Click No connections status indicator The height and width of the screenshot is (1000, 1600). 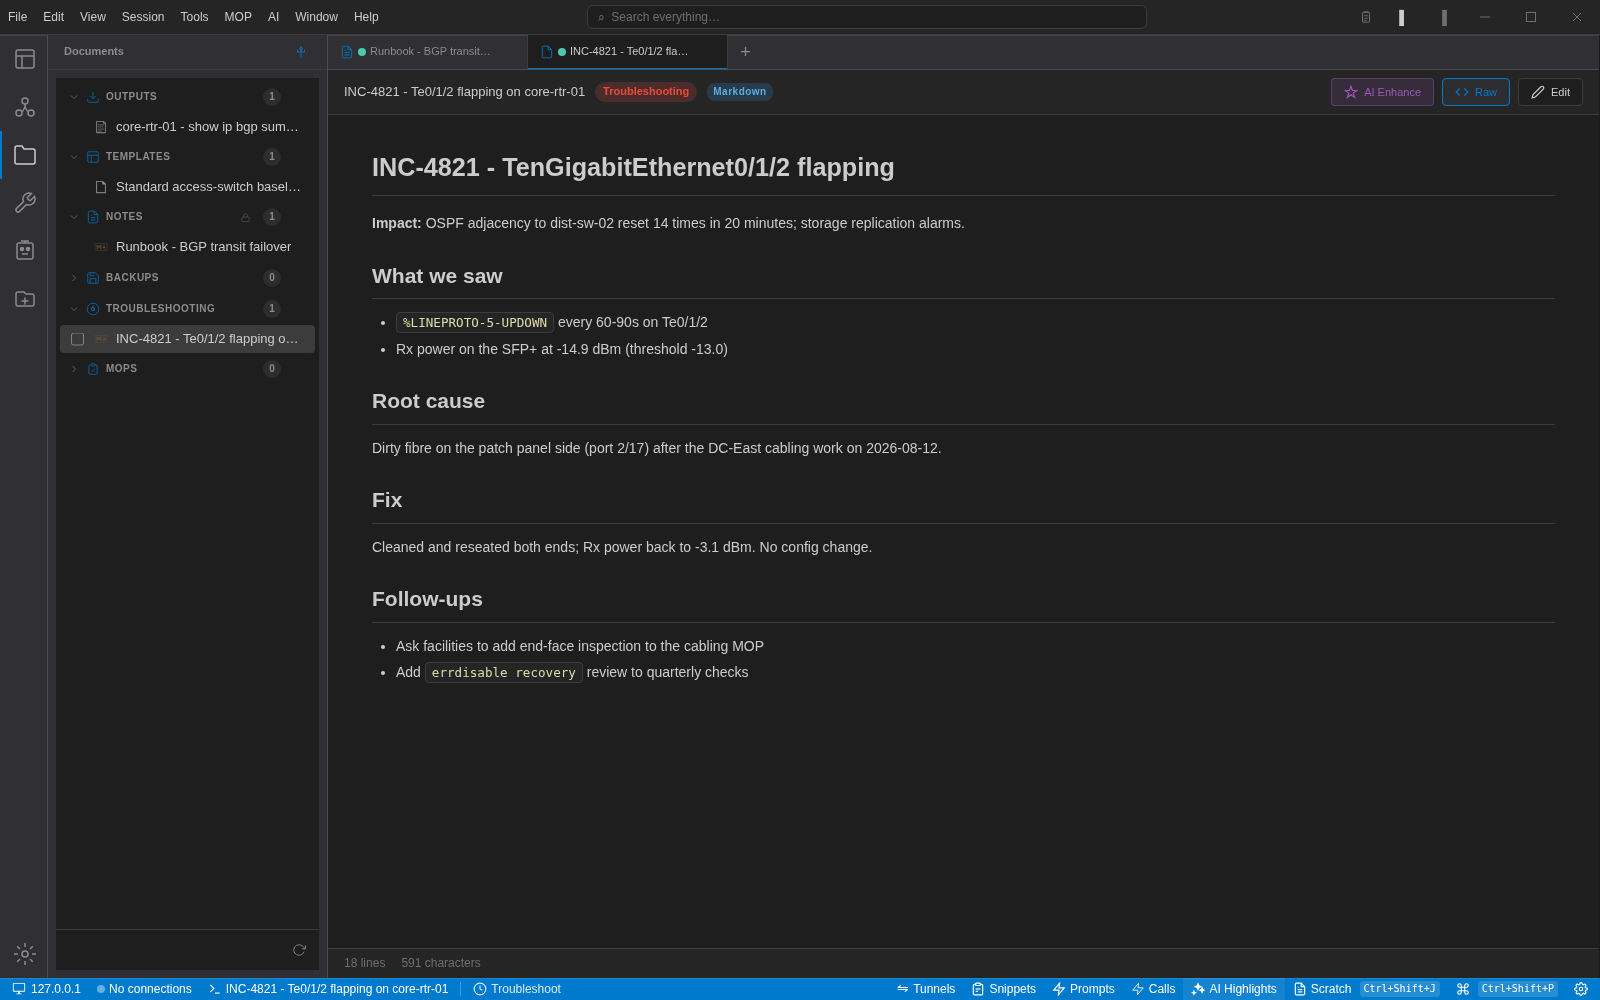click(144, 989)
